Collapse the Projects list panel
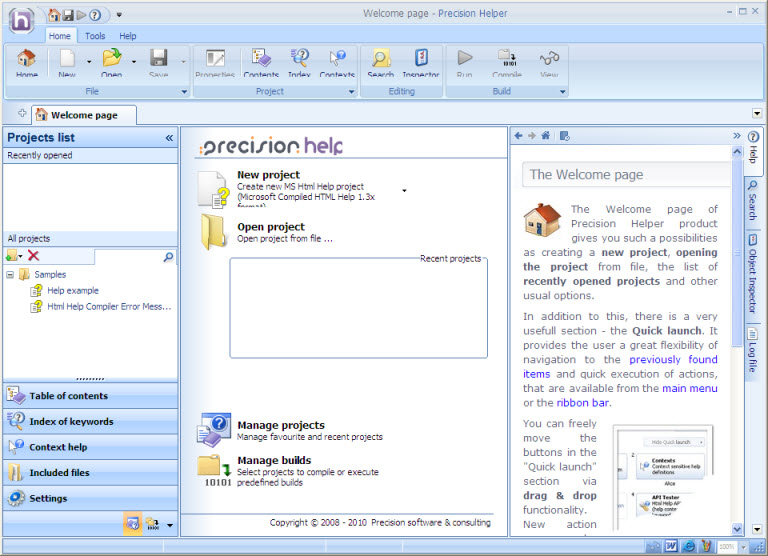The height and width of the screenshot is (556, 768). point(169,138)
